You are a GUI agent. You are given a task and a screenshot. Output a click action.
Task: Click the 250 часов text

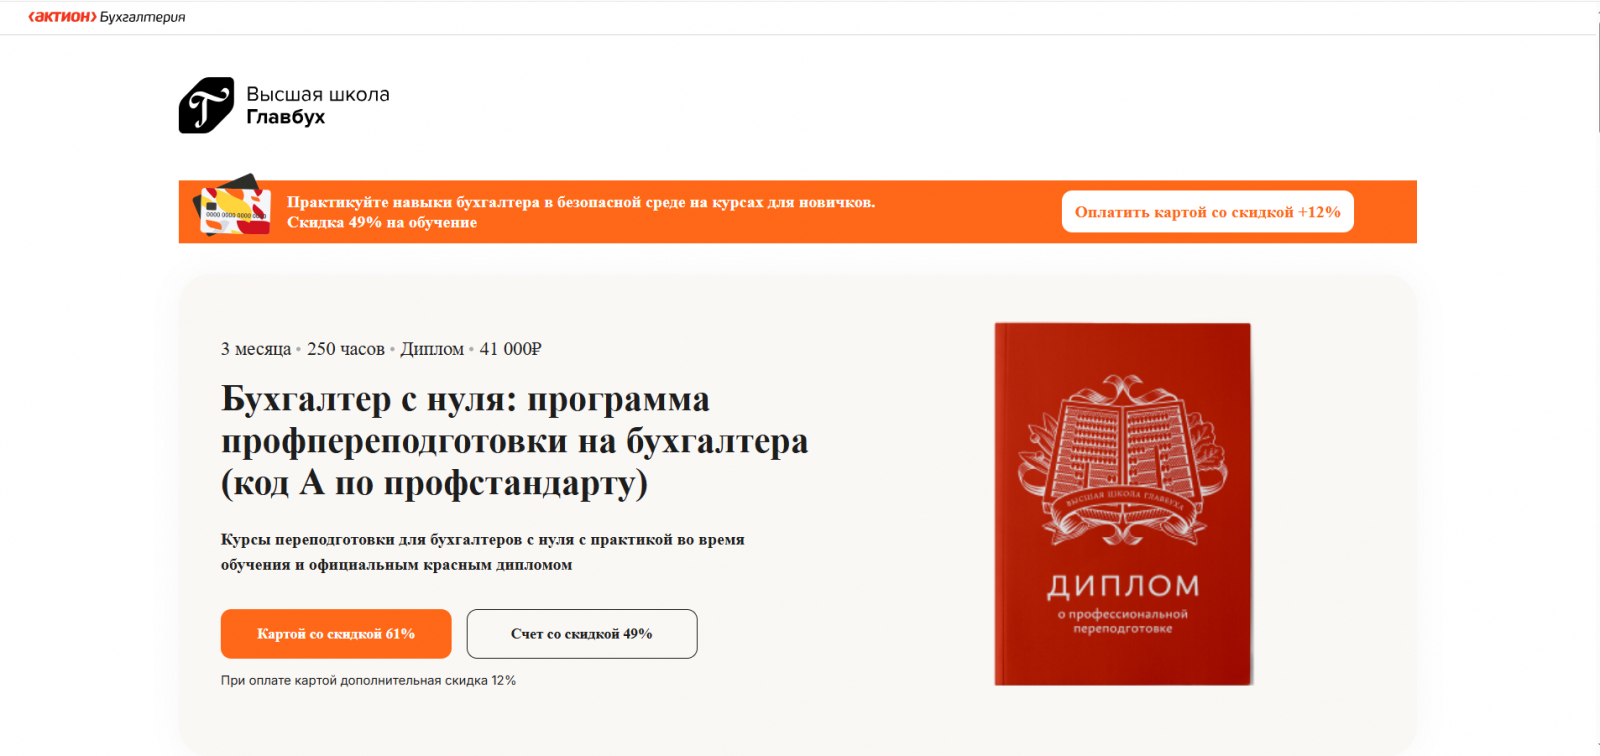coord(346,349)
